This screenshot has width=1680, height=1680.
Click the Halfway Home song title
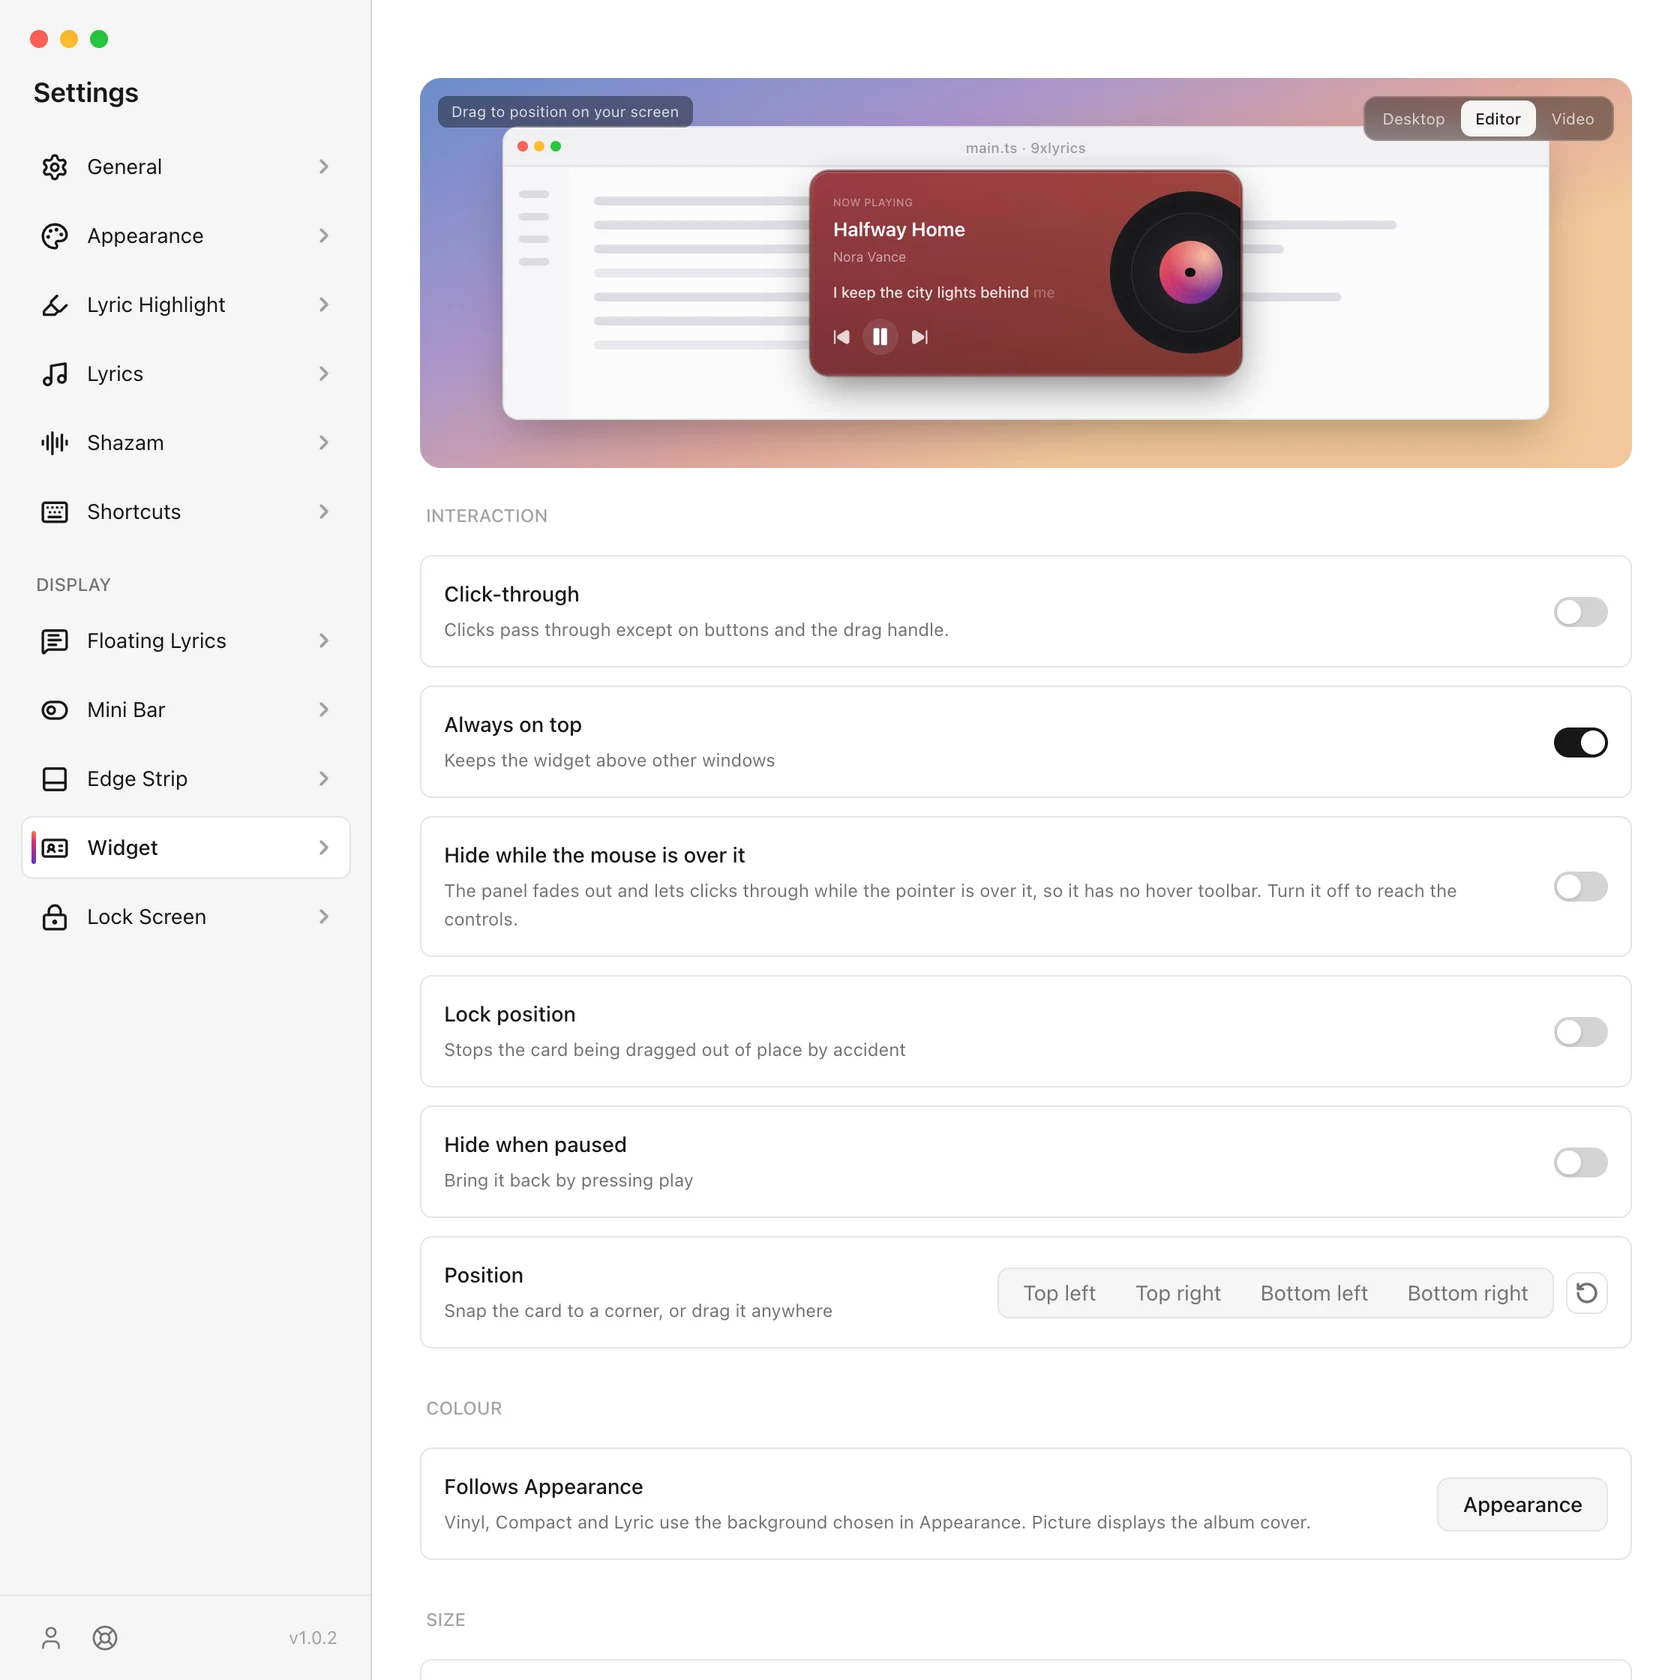pyautogui.click(x=899, y=230)
